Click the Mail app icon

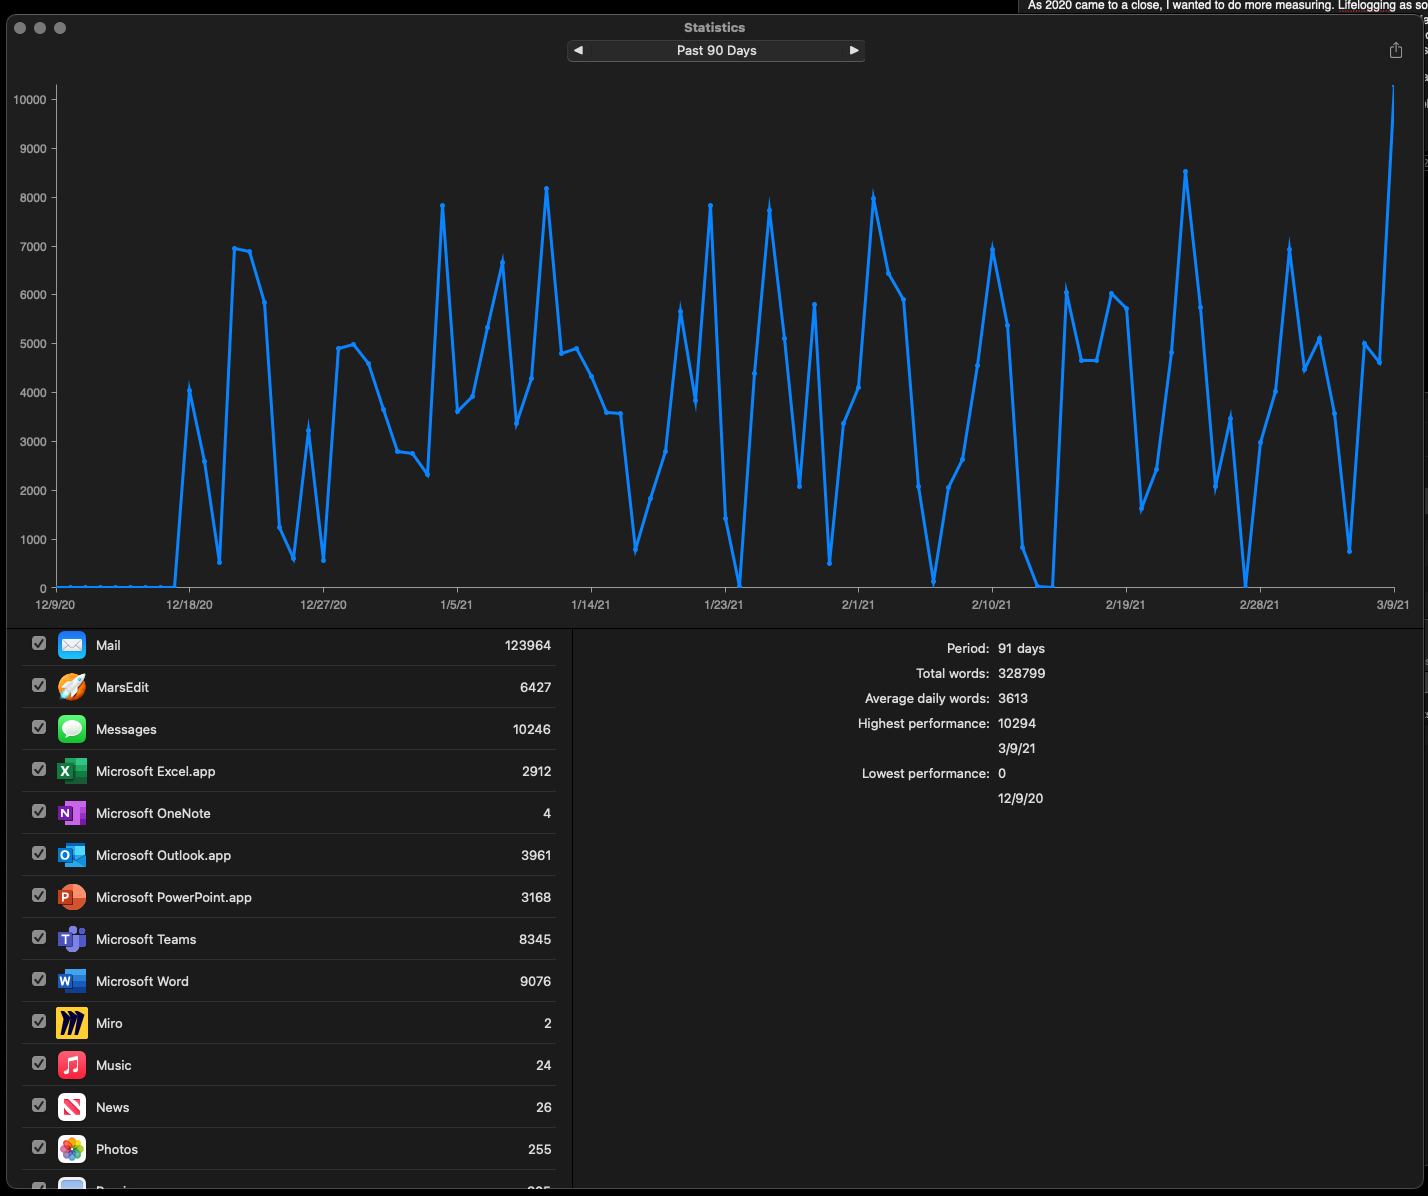(72, 645)
